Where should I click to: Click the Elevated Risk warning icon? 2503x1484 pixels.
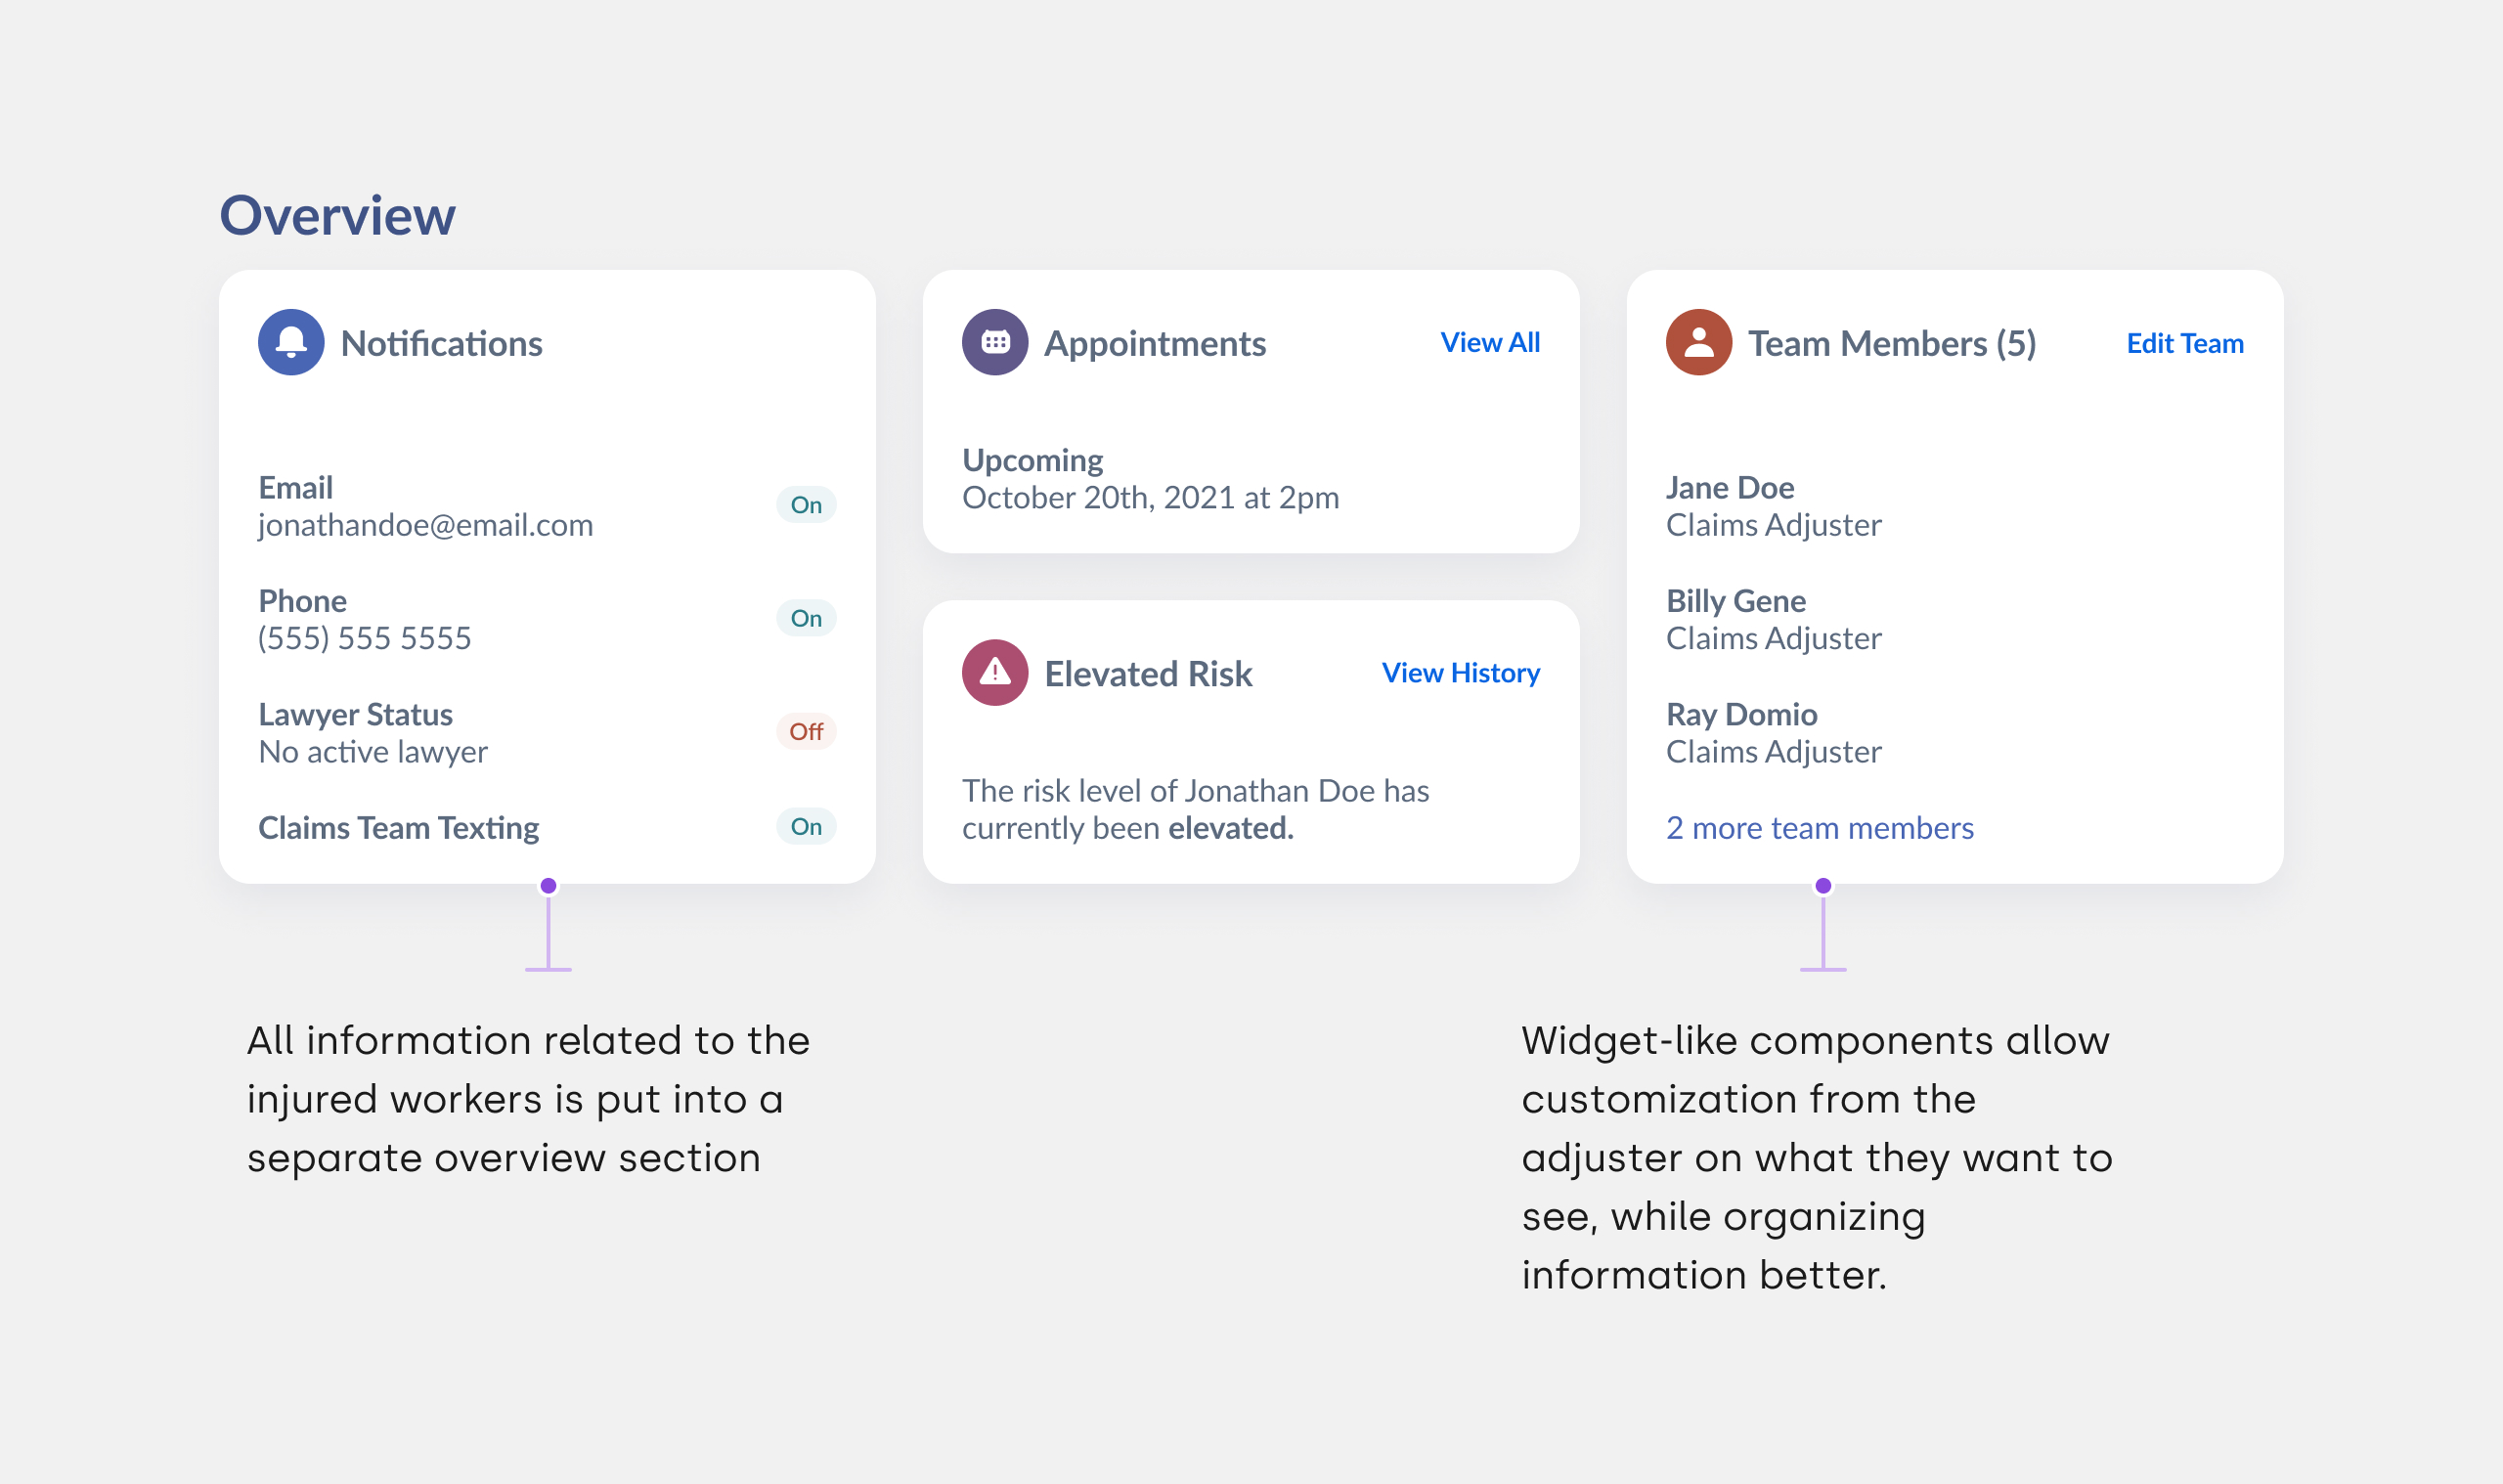click(x=995, y=673)
